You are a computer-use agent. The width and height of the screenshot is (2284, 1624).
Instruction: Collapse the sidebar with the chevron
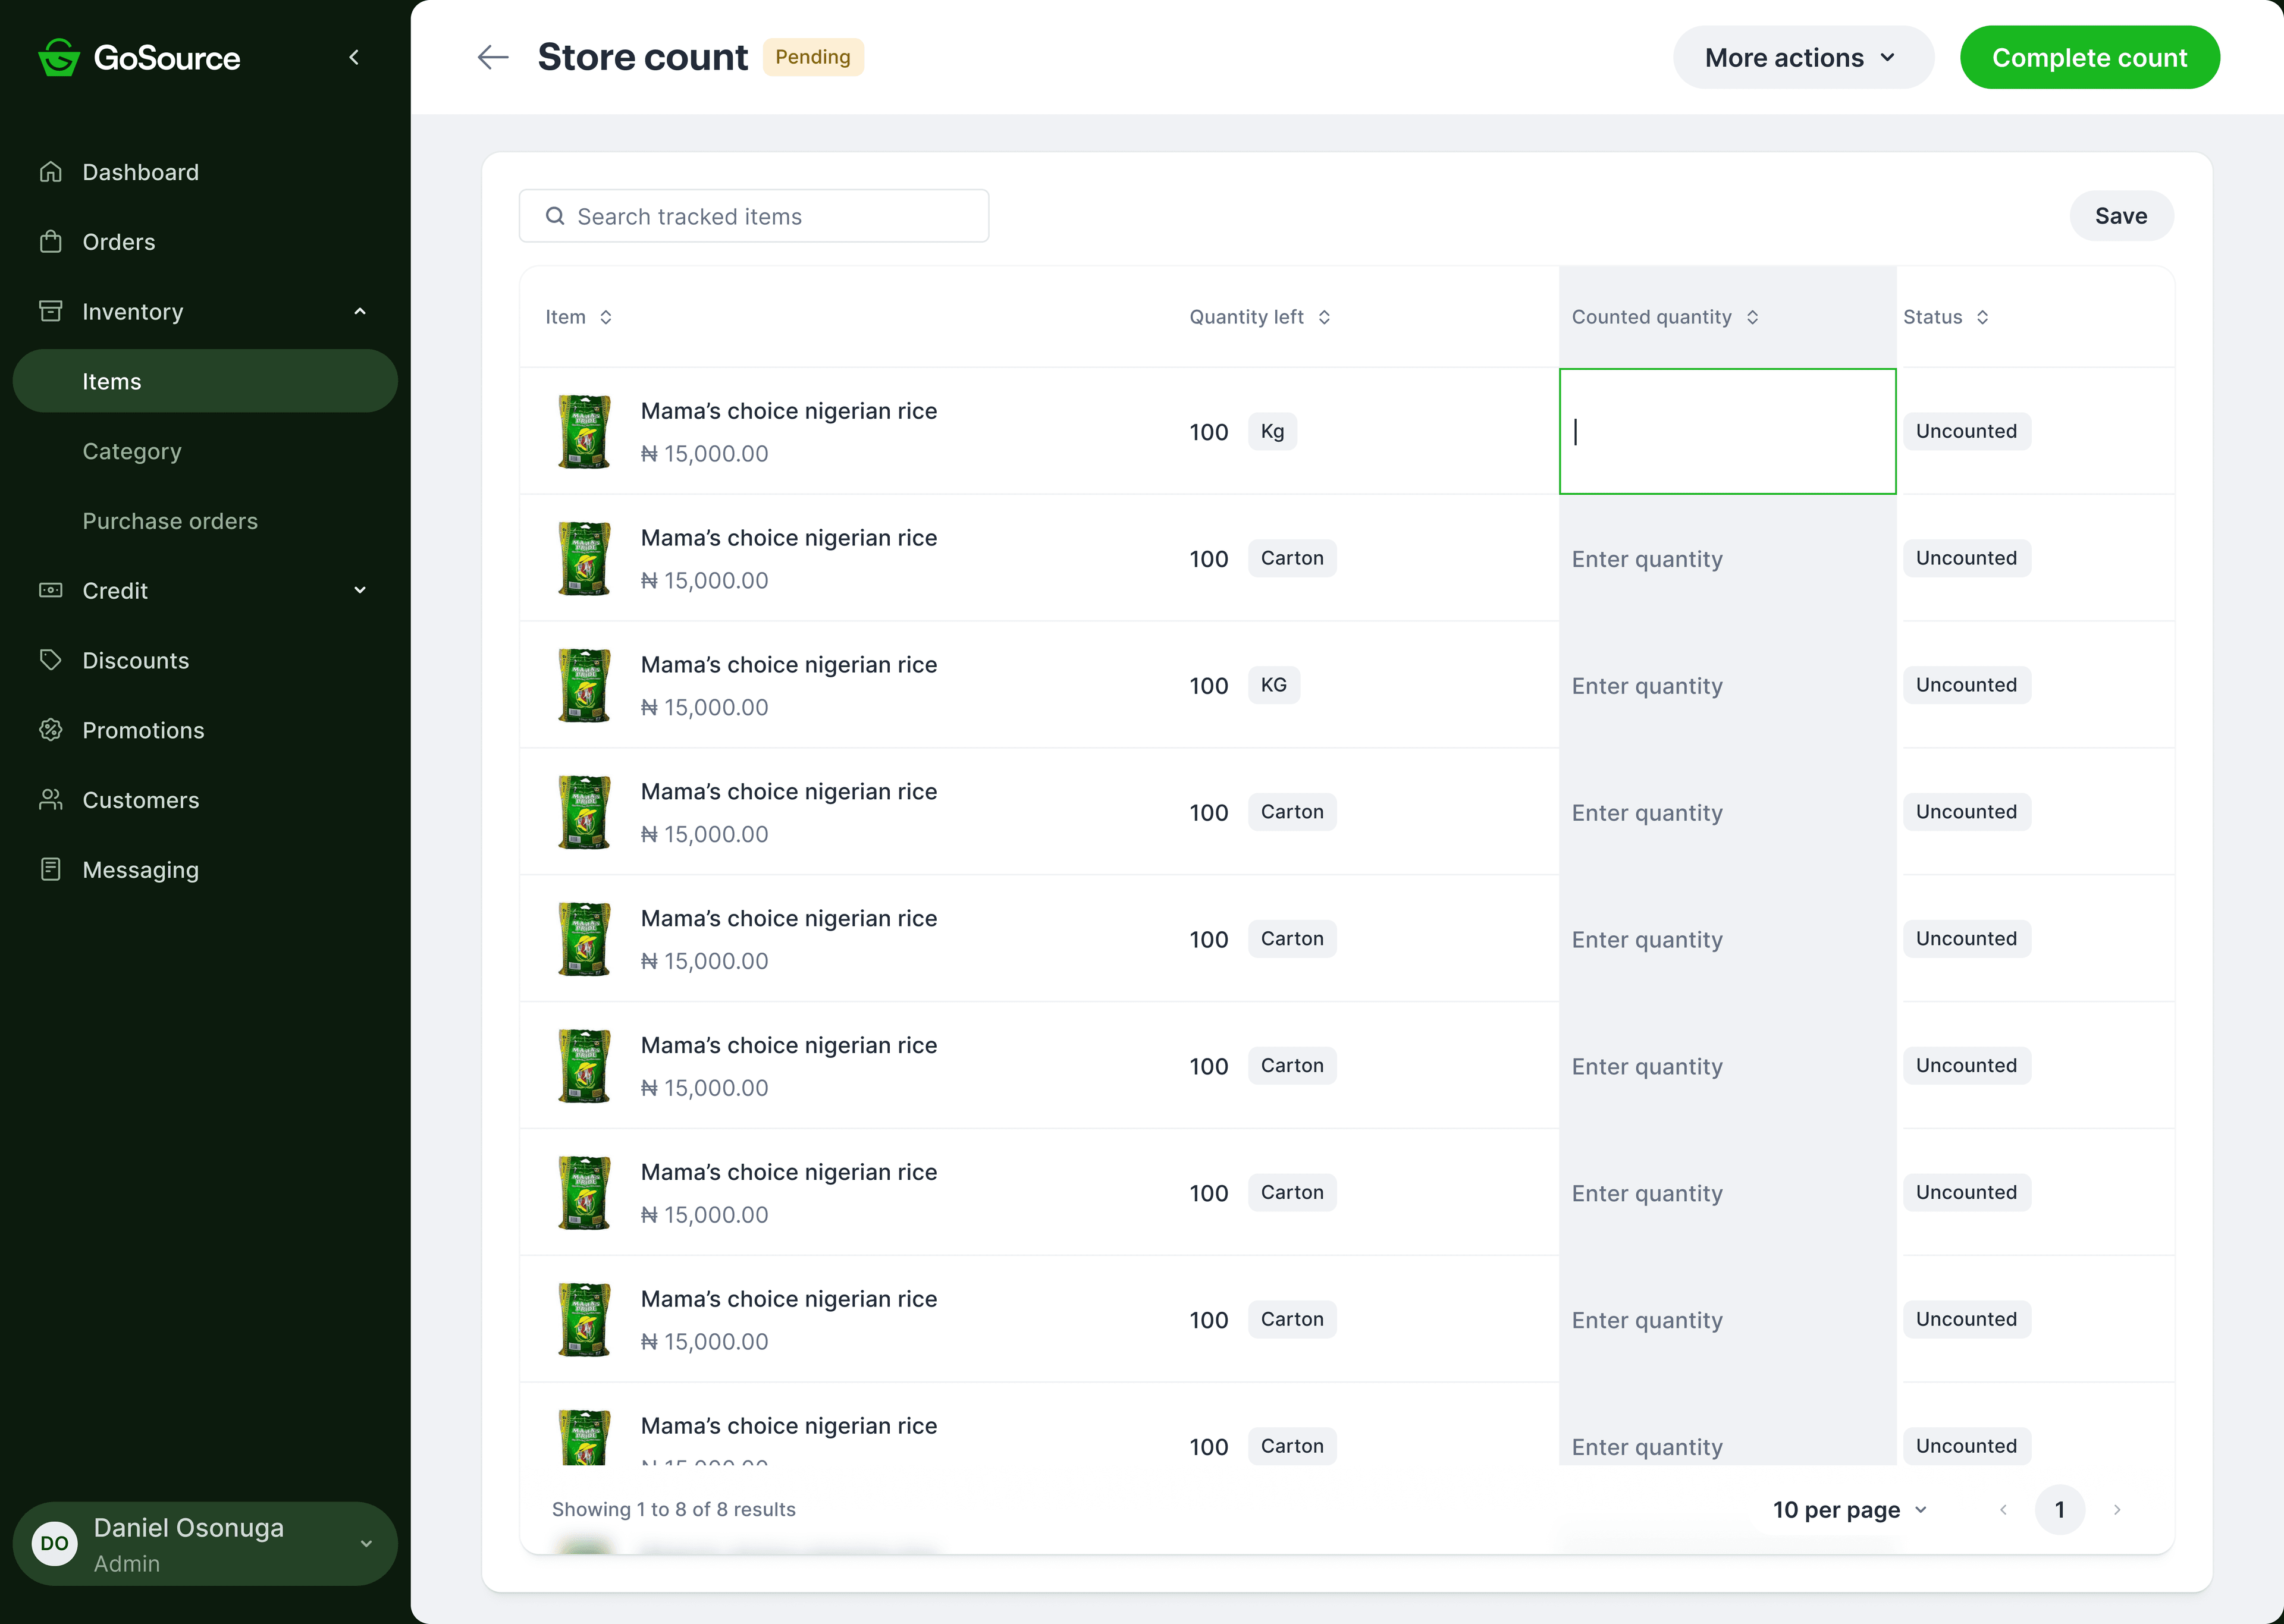click(354, 57)
